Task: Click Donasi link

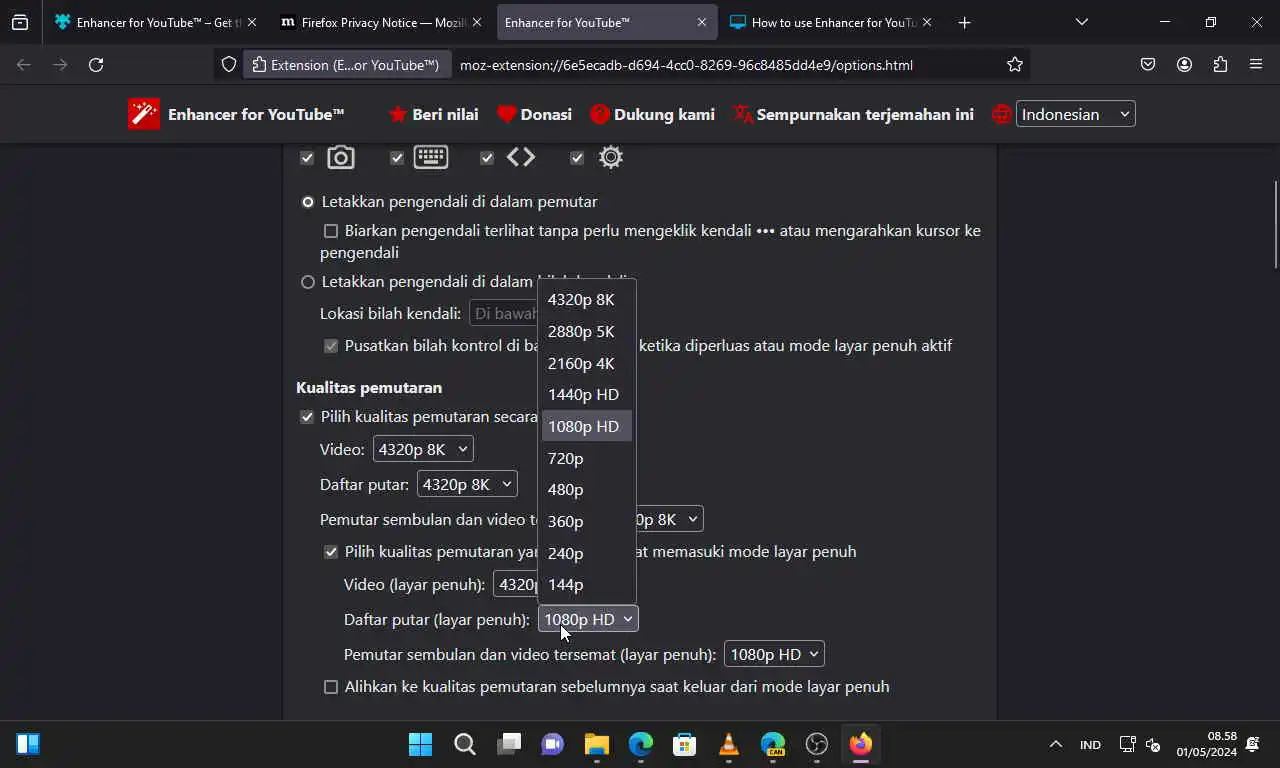Action: (x=534, y=114)
